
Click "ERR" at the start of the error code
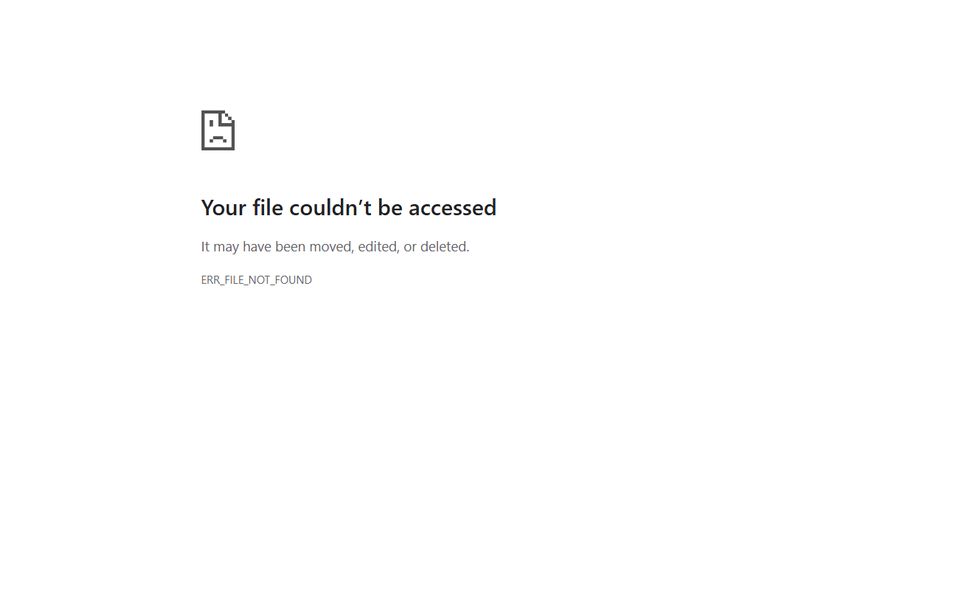coord(210,280)
